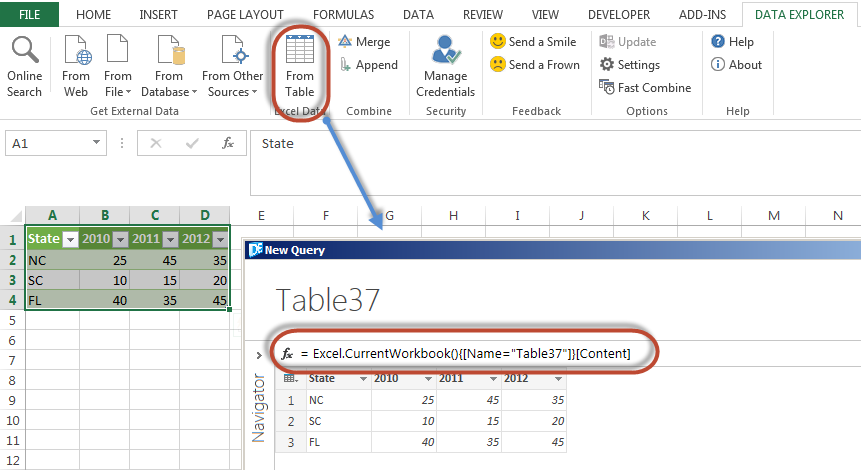Open the table menu icon in query preview

(x=290, y=378)
